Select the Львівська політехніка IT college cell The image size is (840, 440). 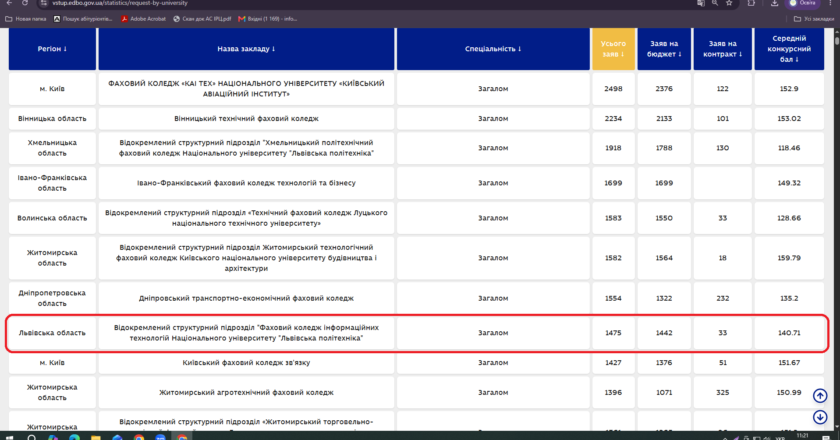point(246,333)
